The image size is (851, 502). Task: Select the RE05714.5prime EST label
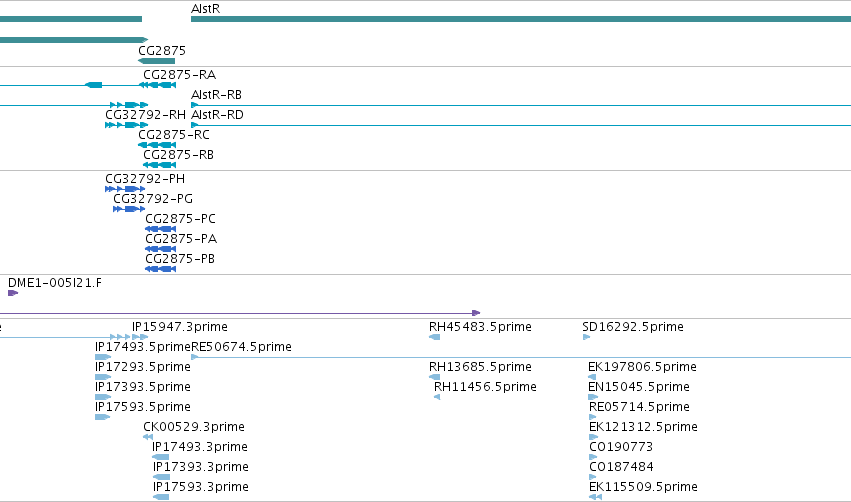point(639,407)
